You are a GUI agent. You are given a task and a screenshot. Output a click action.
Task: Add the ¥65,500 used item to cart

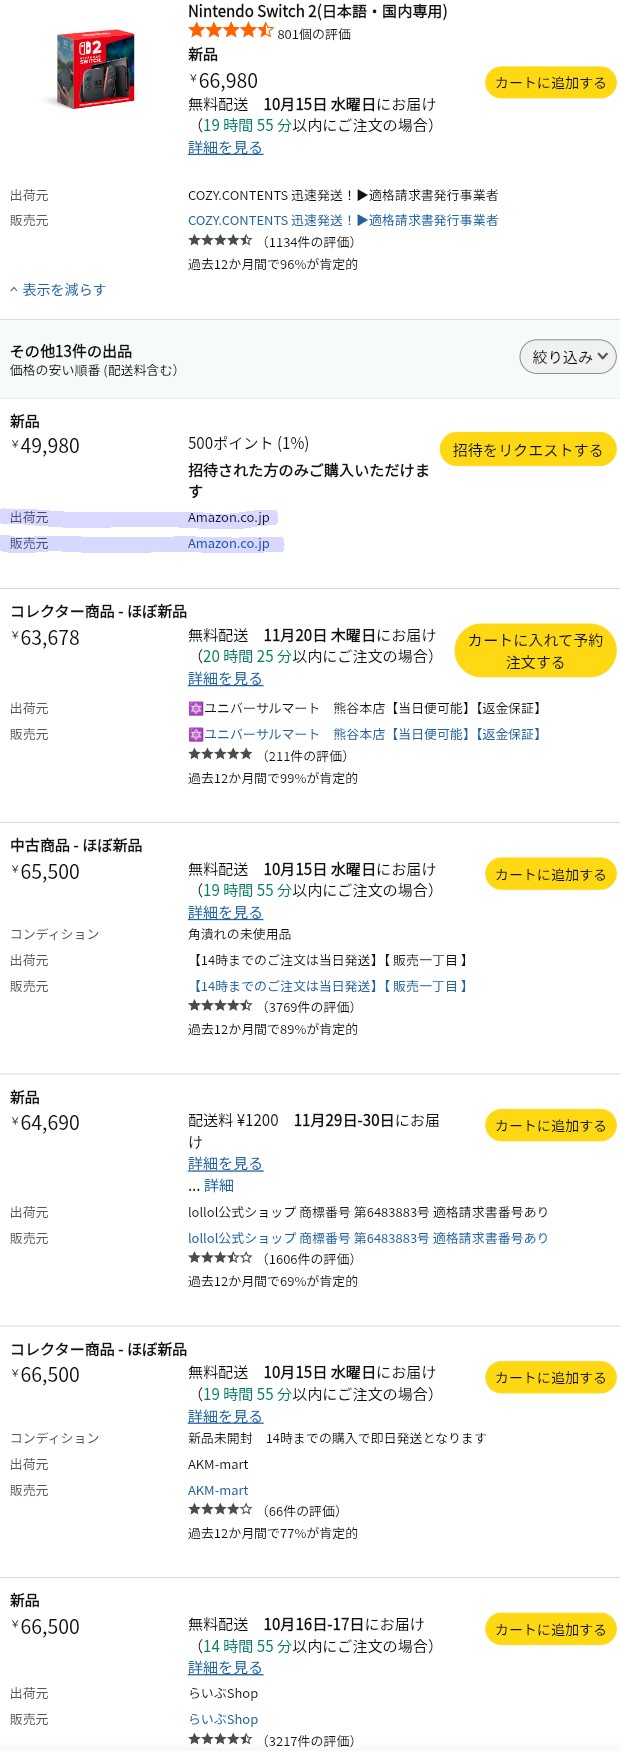point(550,875)
